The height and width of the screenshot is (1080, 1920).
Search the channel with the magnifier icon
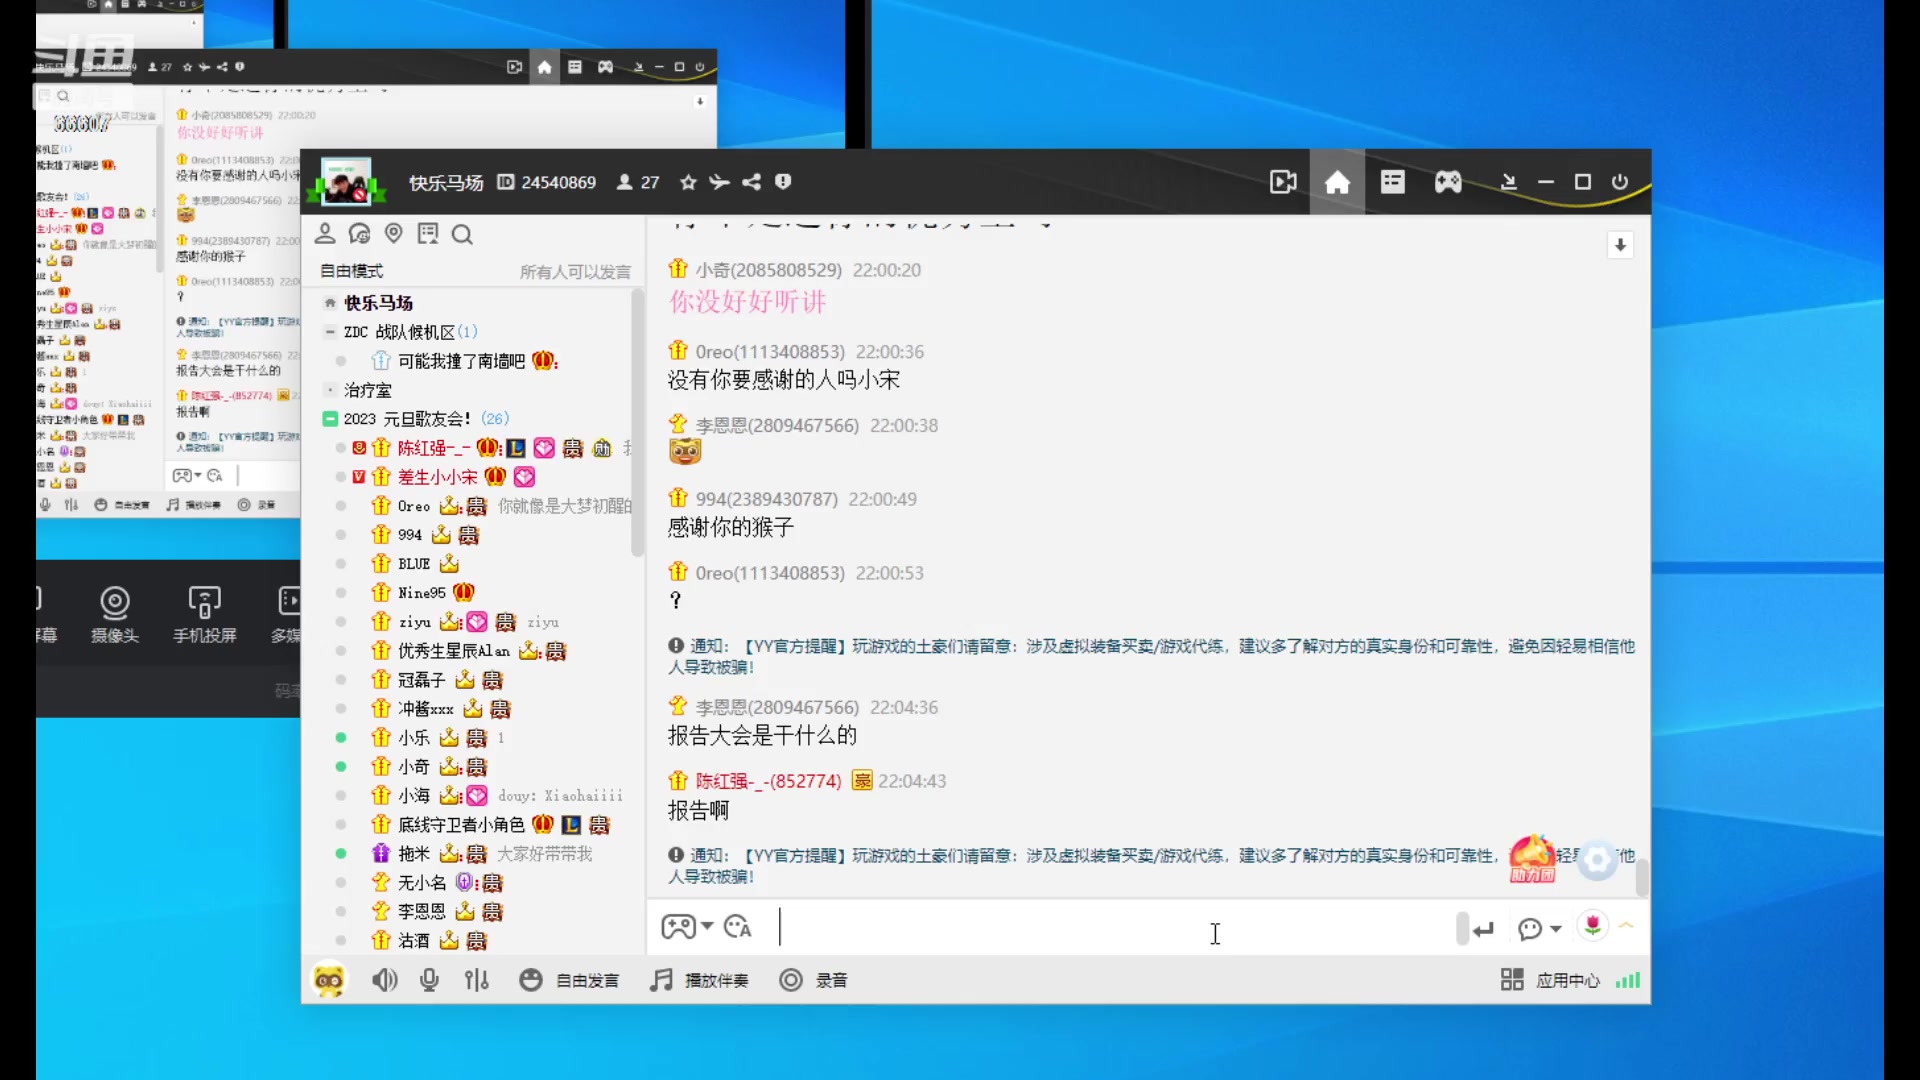(462, 235)
